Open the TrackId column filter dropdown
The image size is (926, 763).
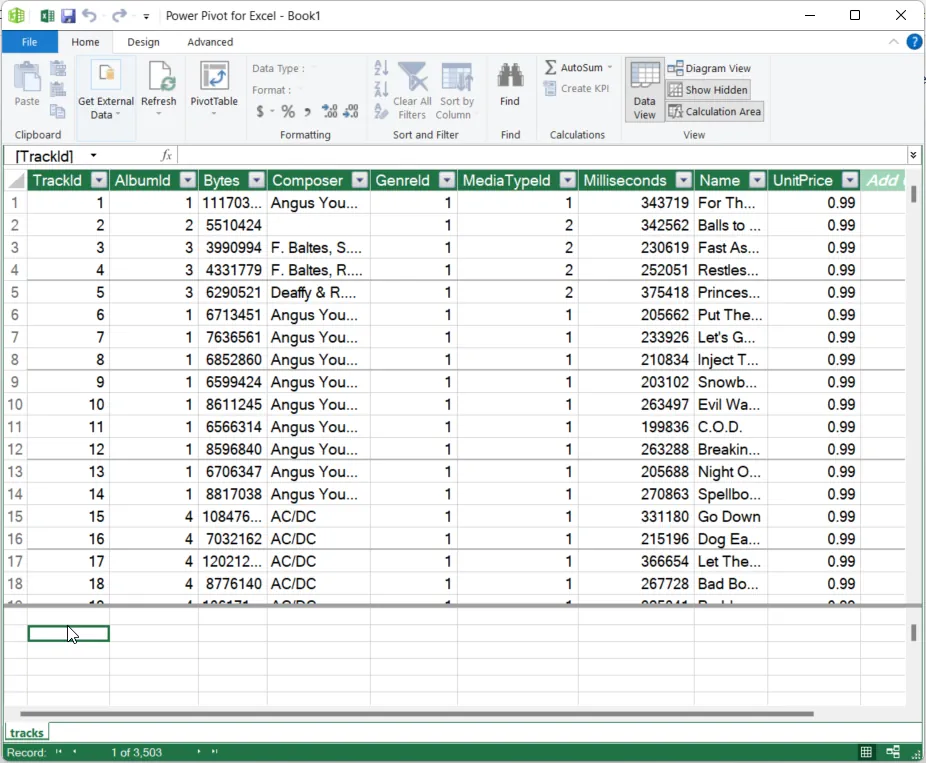coord(100,180)
